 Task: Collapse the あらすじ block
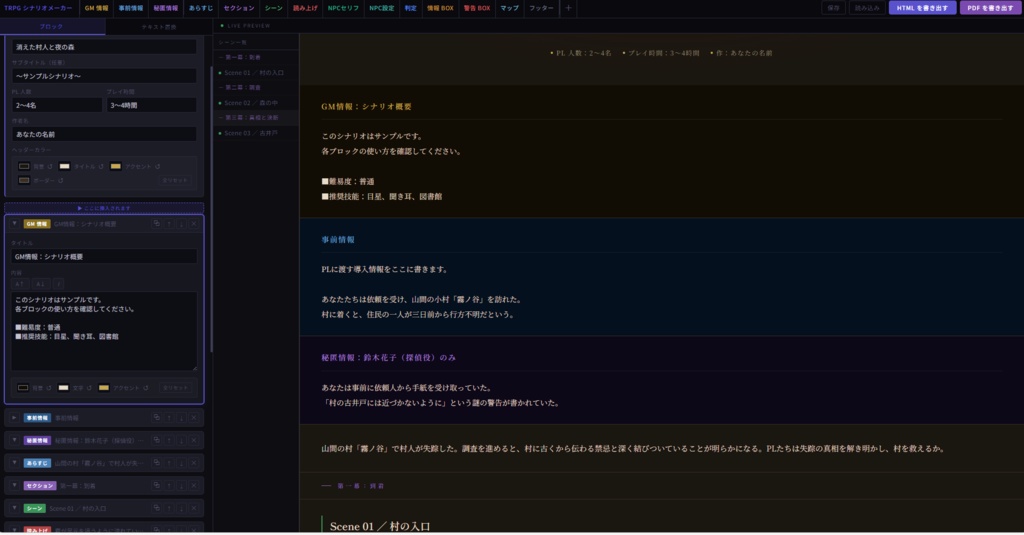click(x=14, y=462)
